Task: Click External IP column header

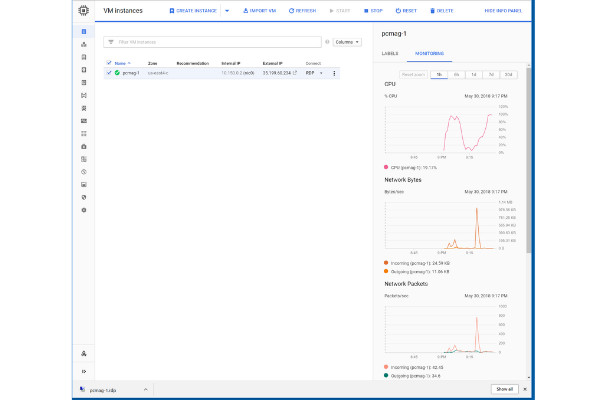Action: (x=272, y=63)
